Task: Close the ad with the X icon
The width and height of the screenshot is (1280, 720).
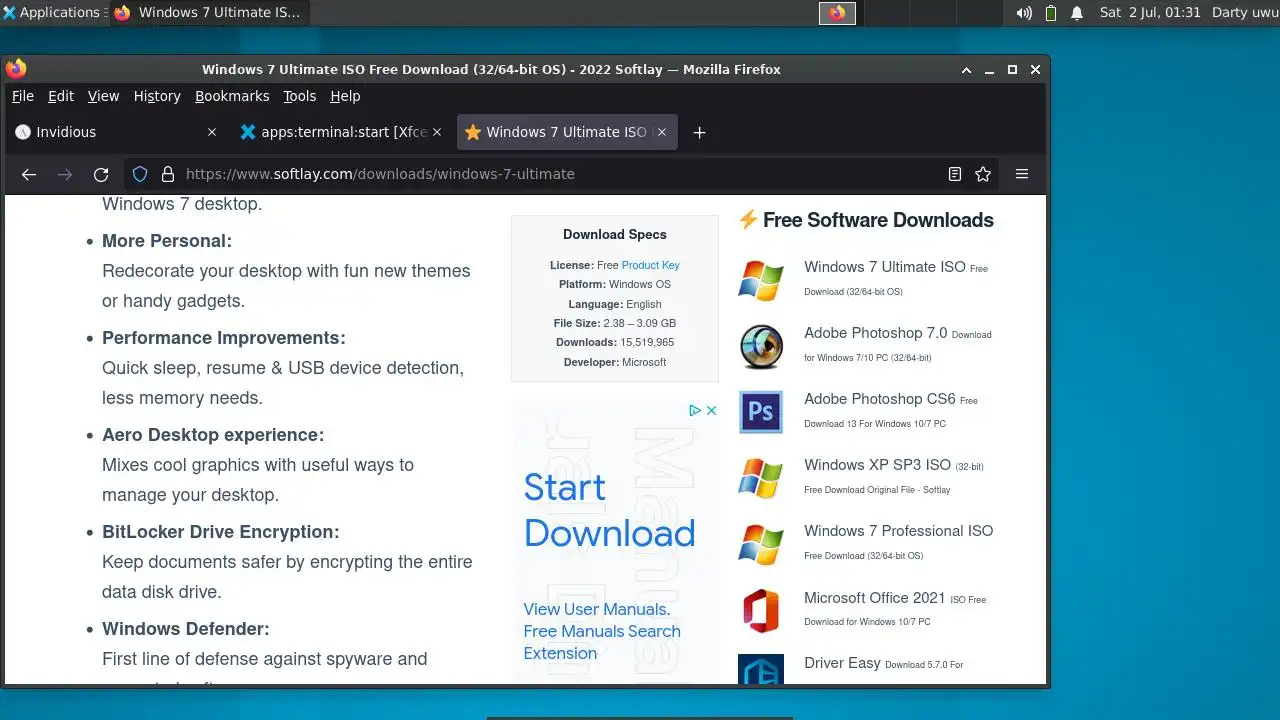Action: click(x=711, y=410)
